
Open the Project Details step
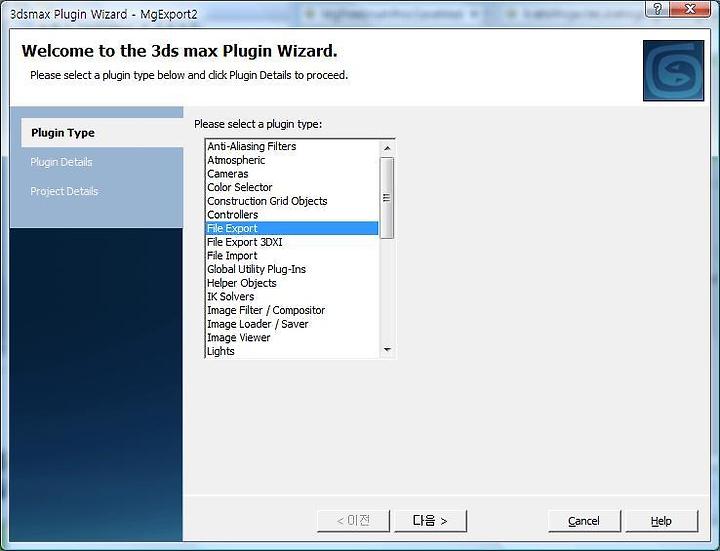point(64,191)
